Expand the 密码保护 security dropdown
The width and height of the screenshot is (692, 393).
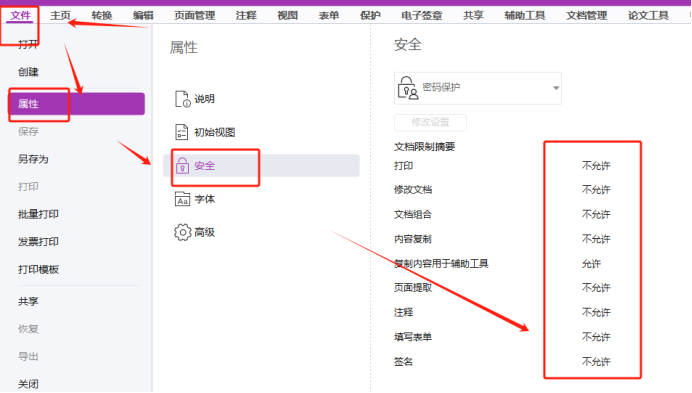point(478,88)
